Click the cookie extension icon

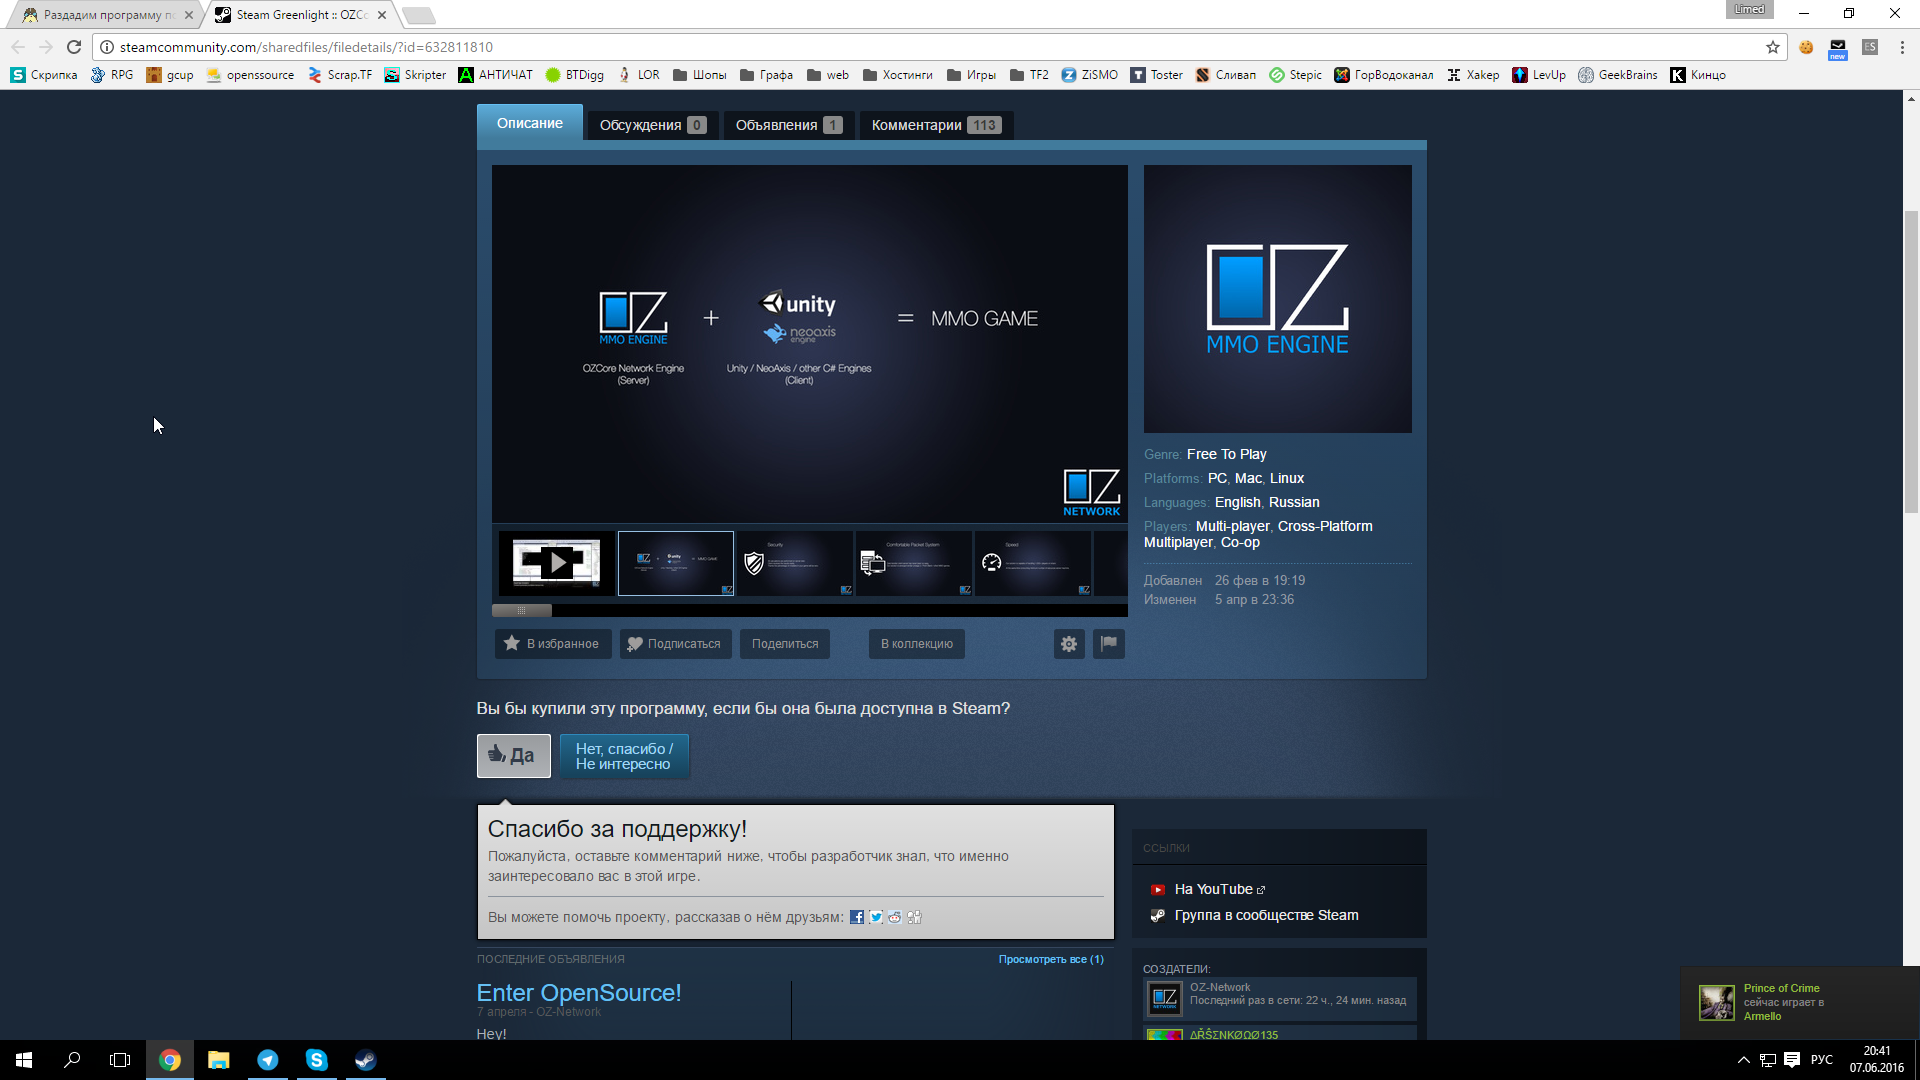click(x=1806, y=47)
